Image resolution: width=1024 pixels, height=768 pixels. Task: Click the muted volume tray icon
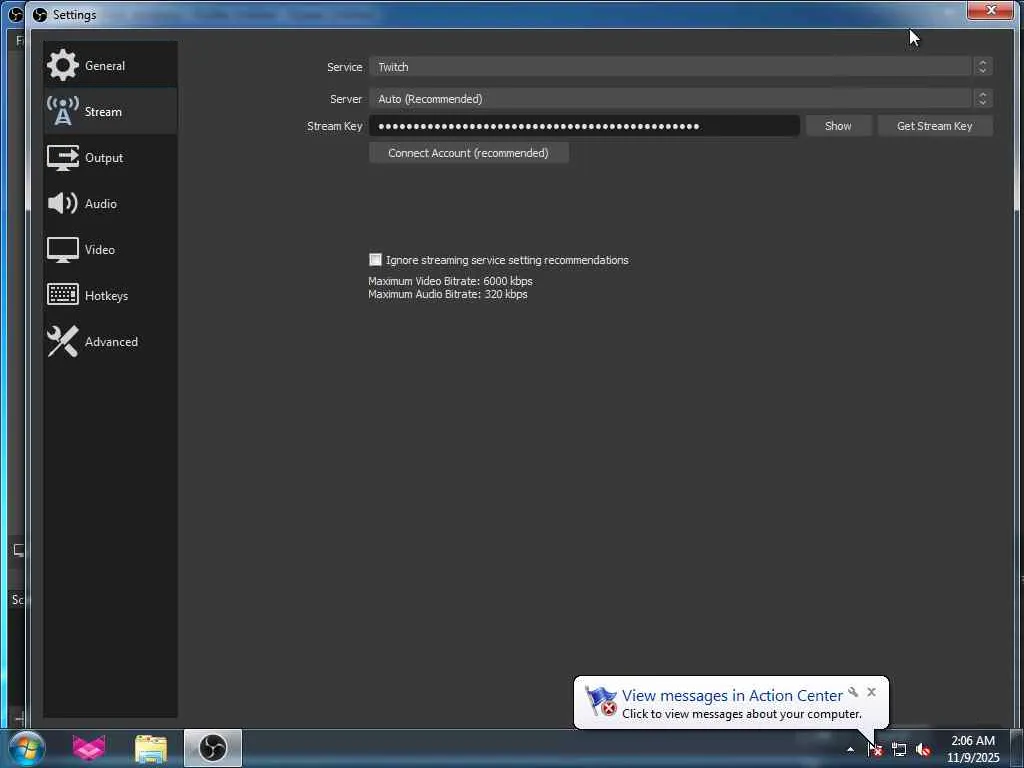click(923, 749)
